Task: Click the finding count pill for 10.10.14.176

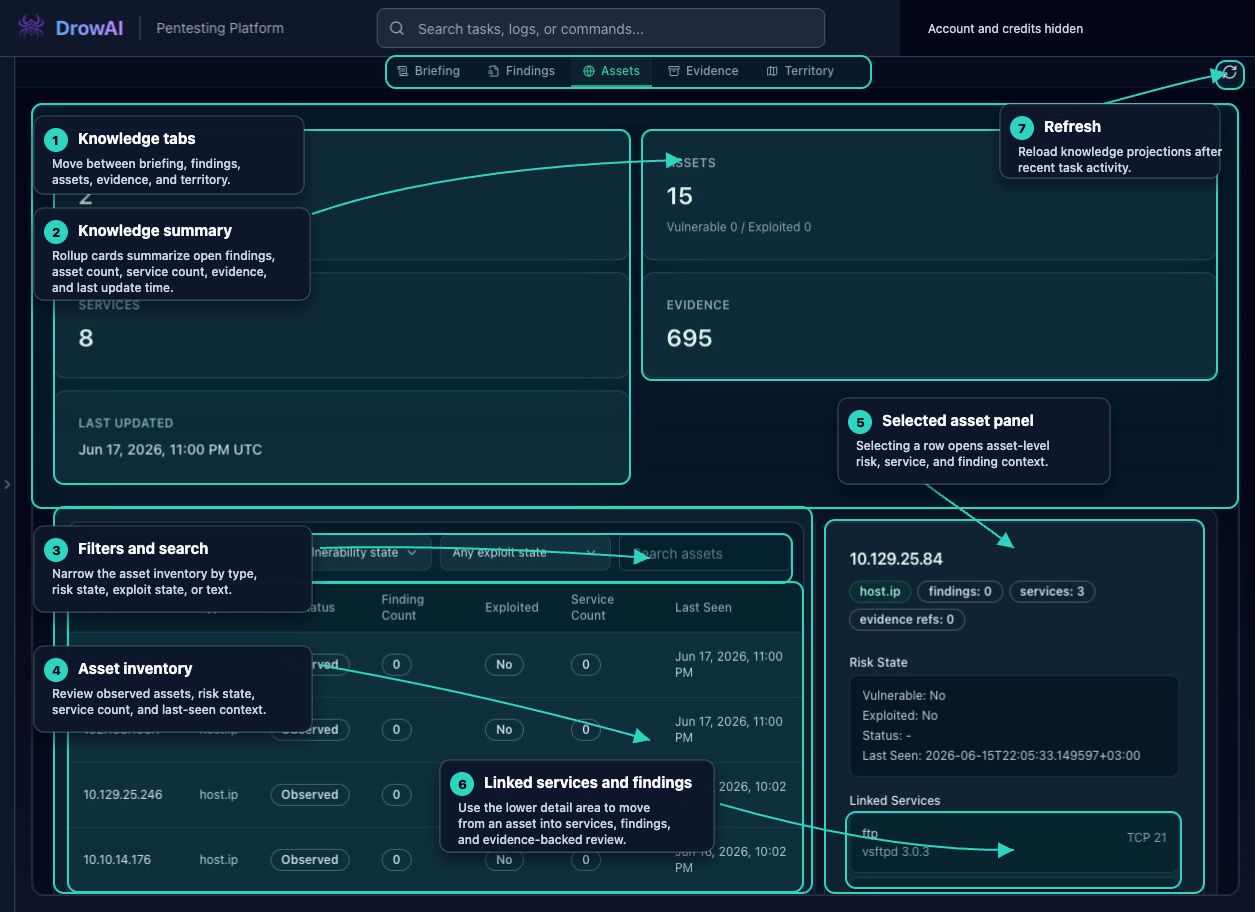Action: tap(396, 860)
